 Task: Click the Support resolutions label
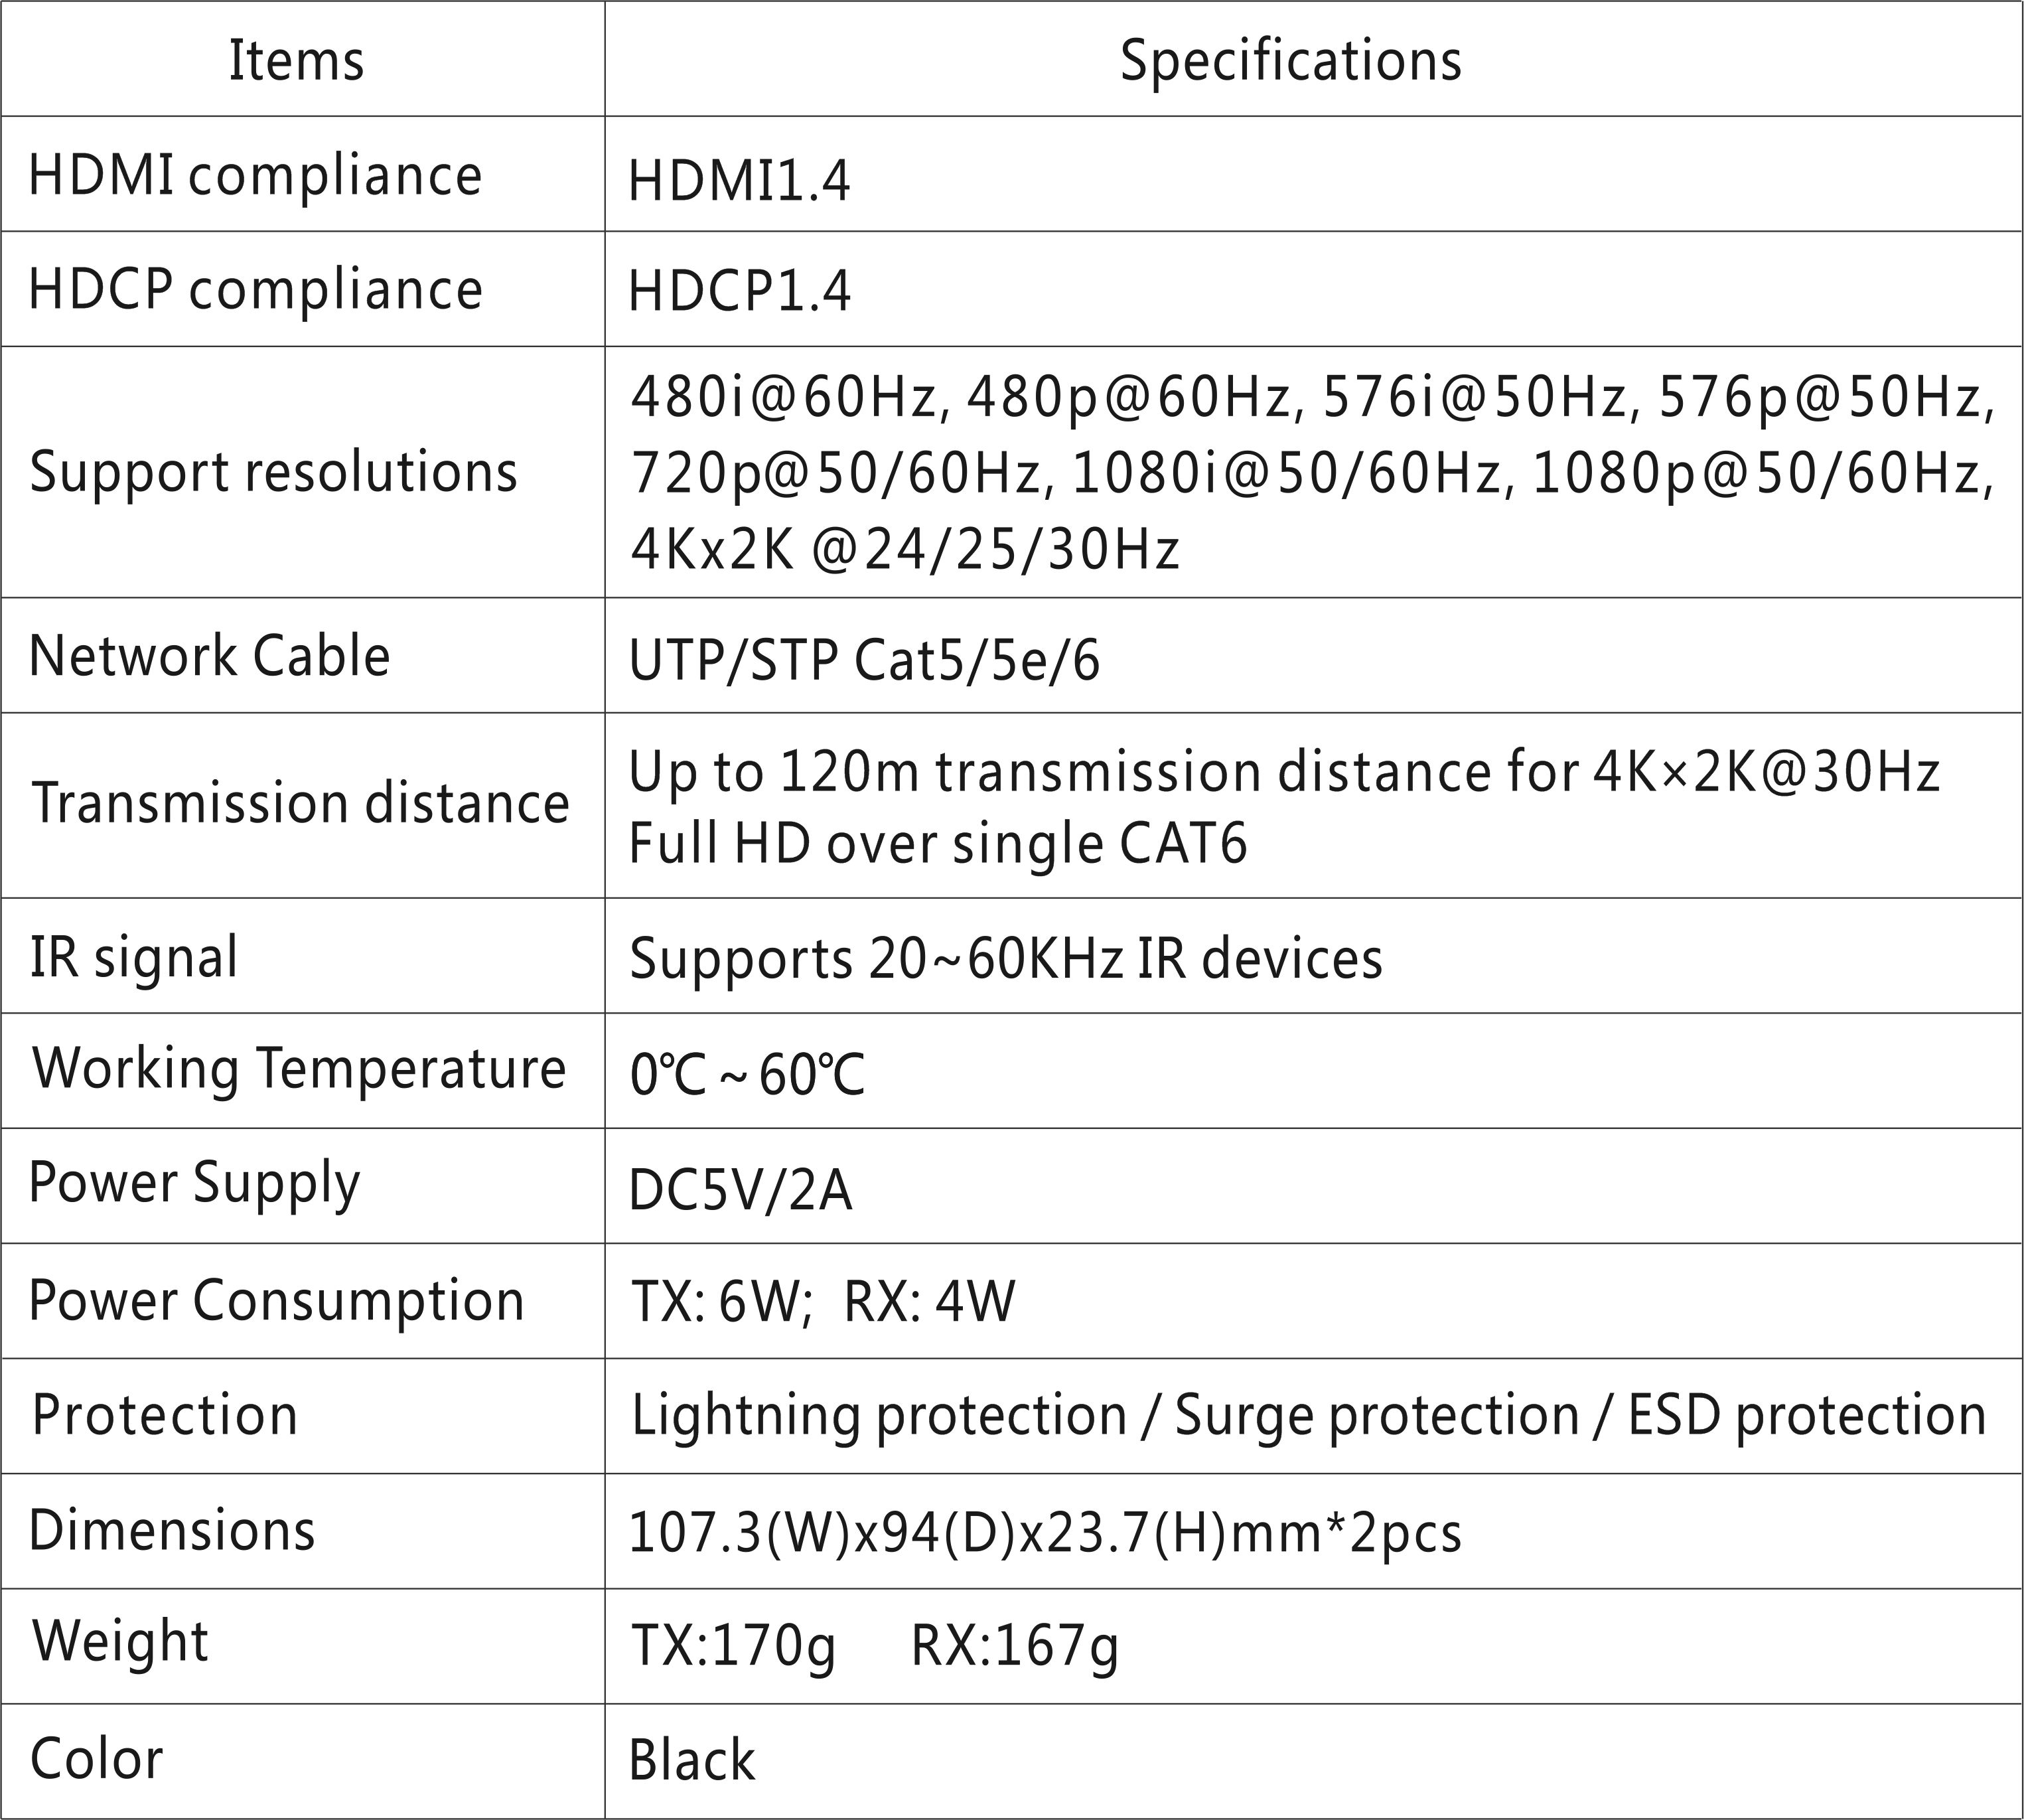pos(273,472)
